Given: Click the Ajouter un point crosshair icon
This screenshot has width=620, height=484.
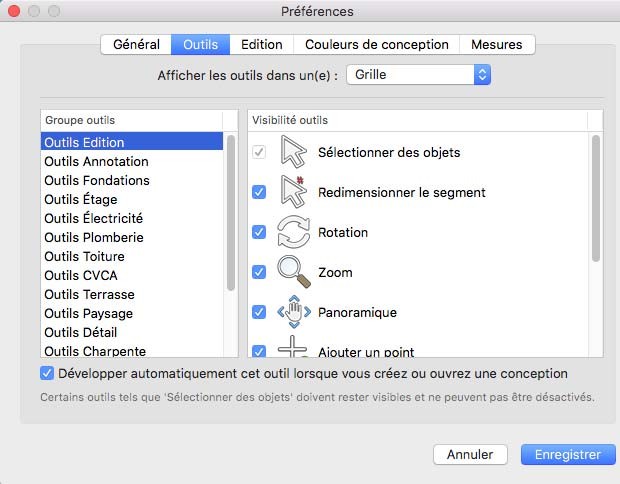Looking at the screenshot, I should [x=294, y=349].
